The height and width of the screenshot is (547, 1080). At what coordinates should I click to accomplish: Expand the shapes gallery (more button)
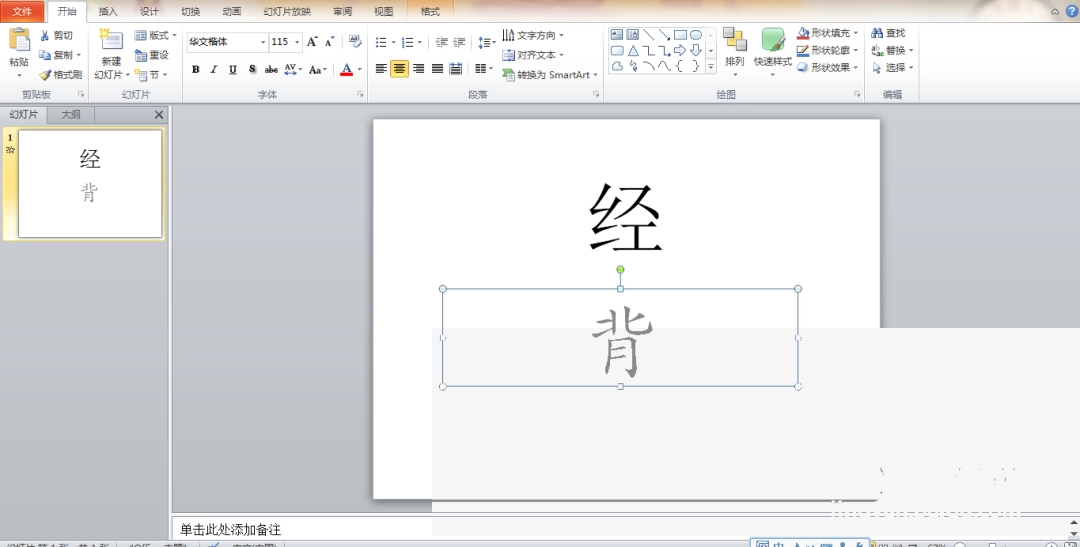pos(711,66)
